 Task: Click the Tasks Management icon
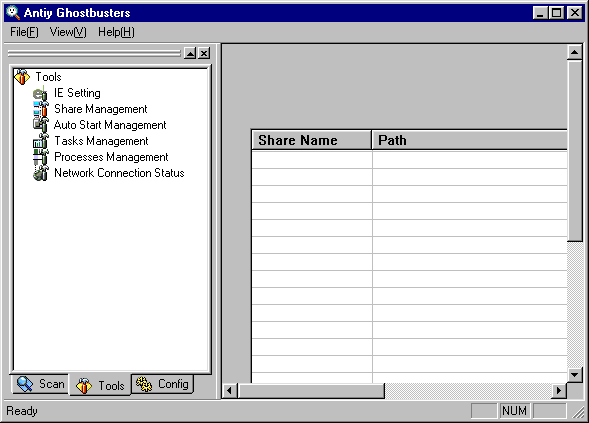coord(41,141)
